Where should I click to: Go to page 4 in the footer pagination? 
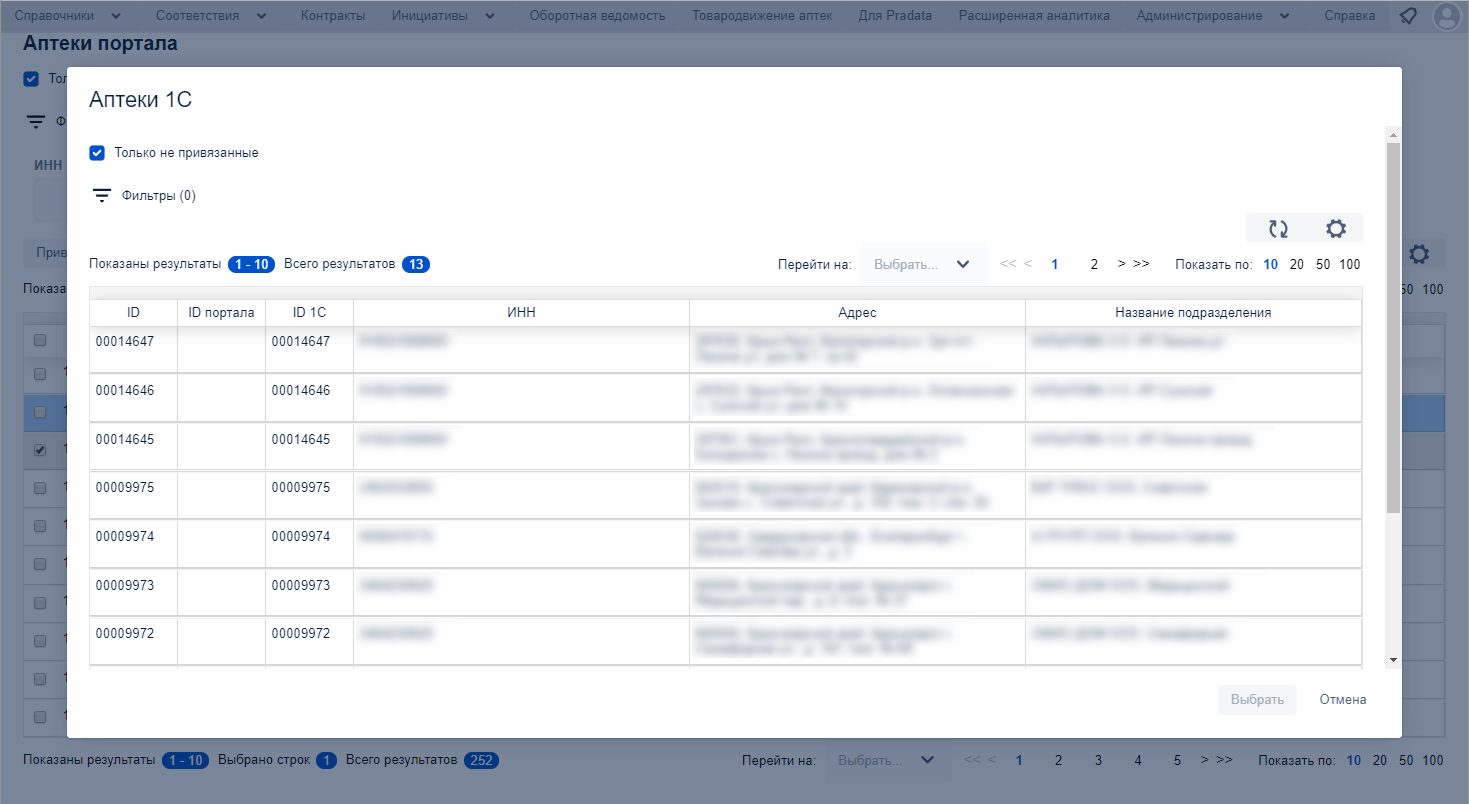(1138, 760)
